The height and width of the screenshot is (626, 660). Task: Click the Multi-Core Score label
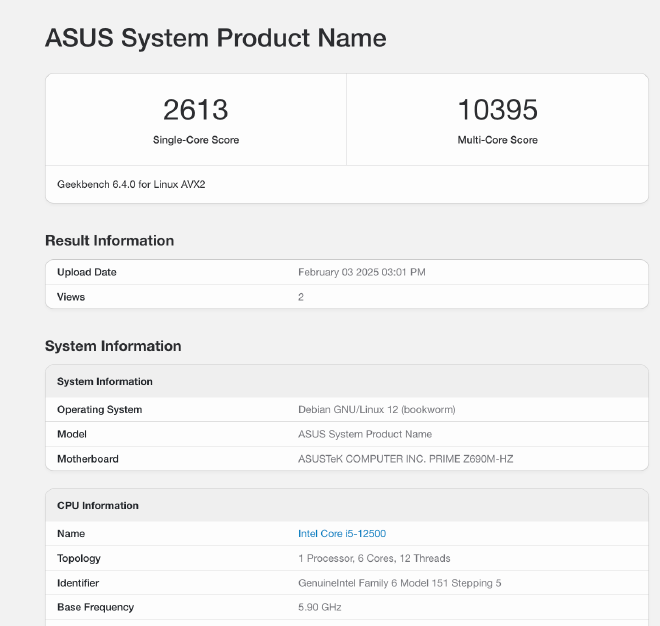498,140
